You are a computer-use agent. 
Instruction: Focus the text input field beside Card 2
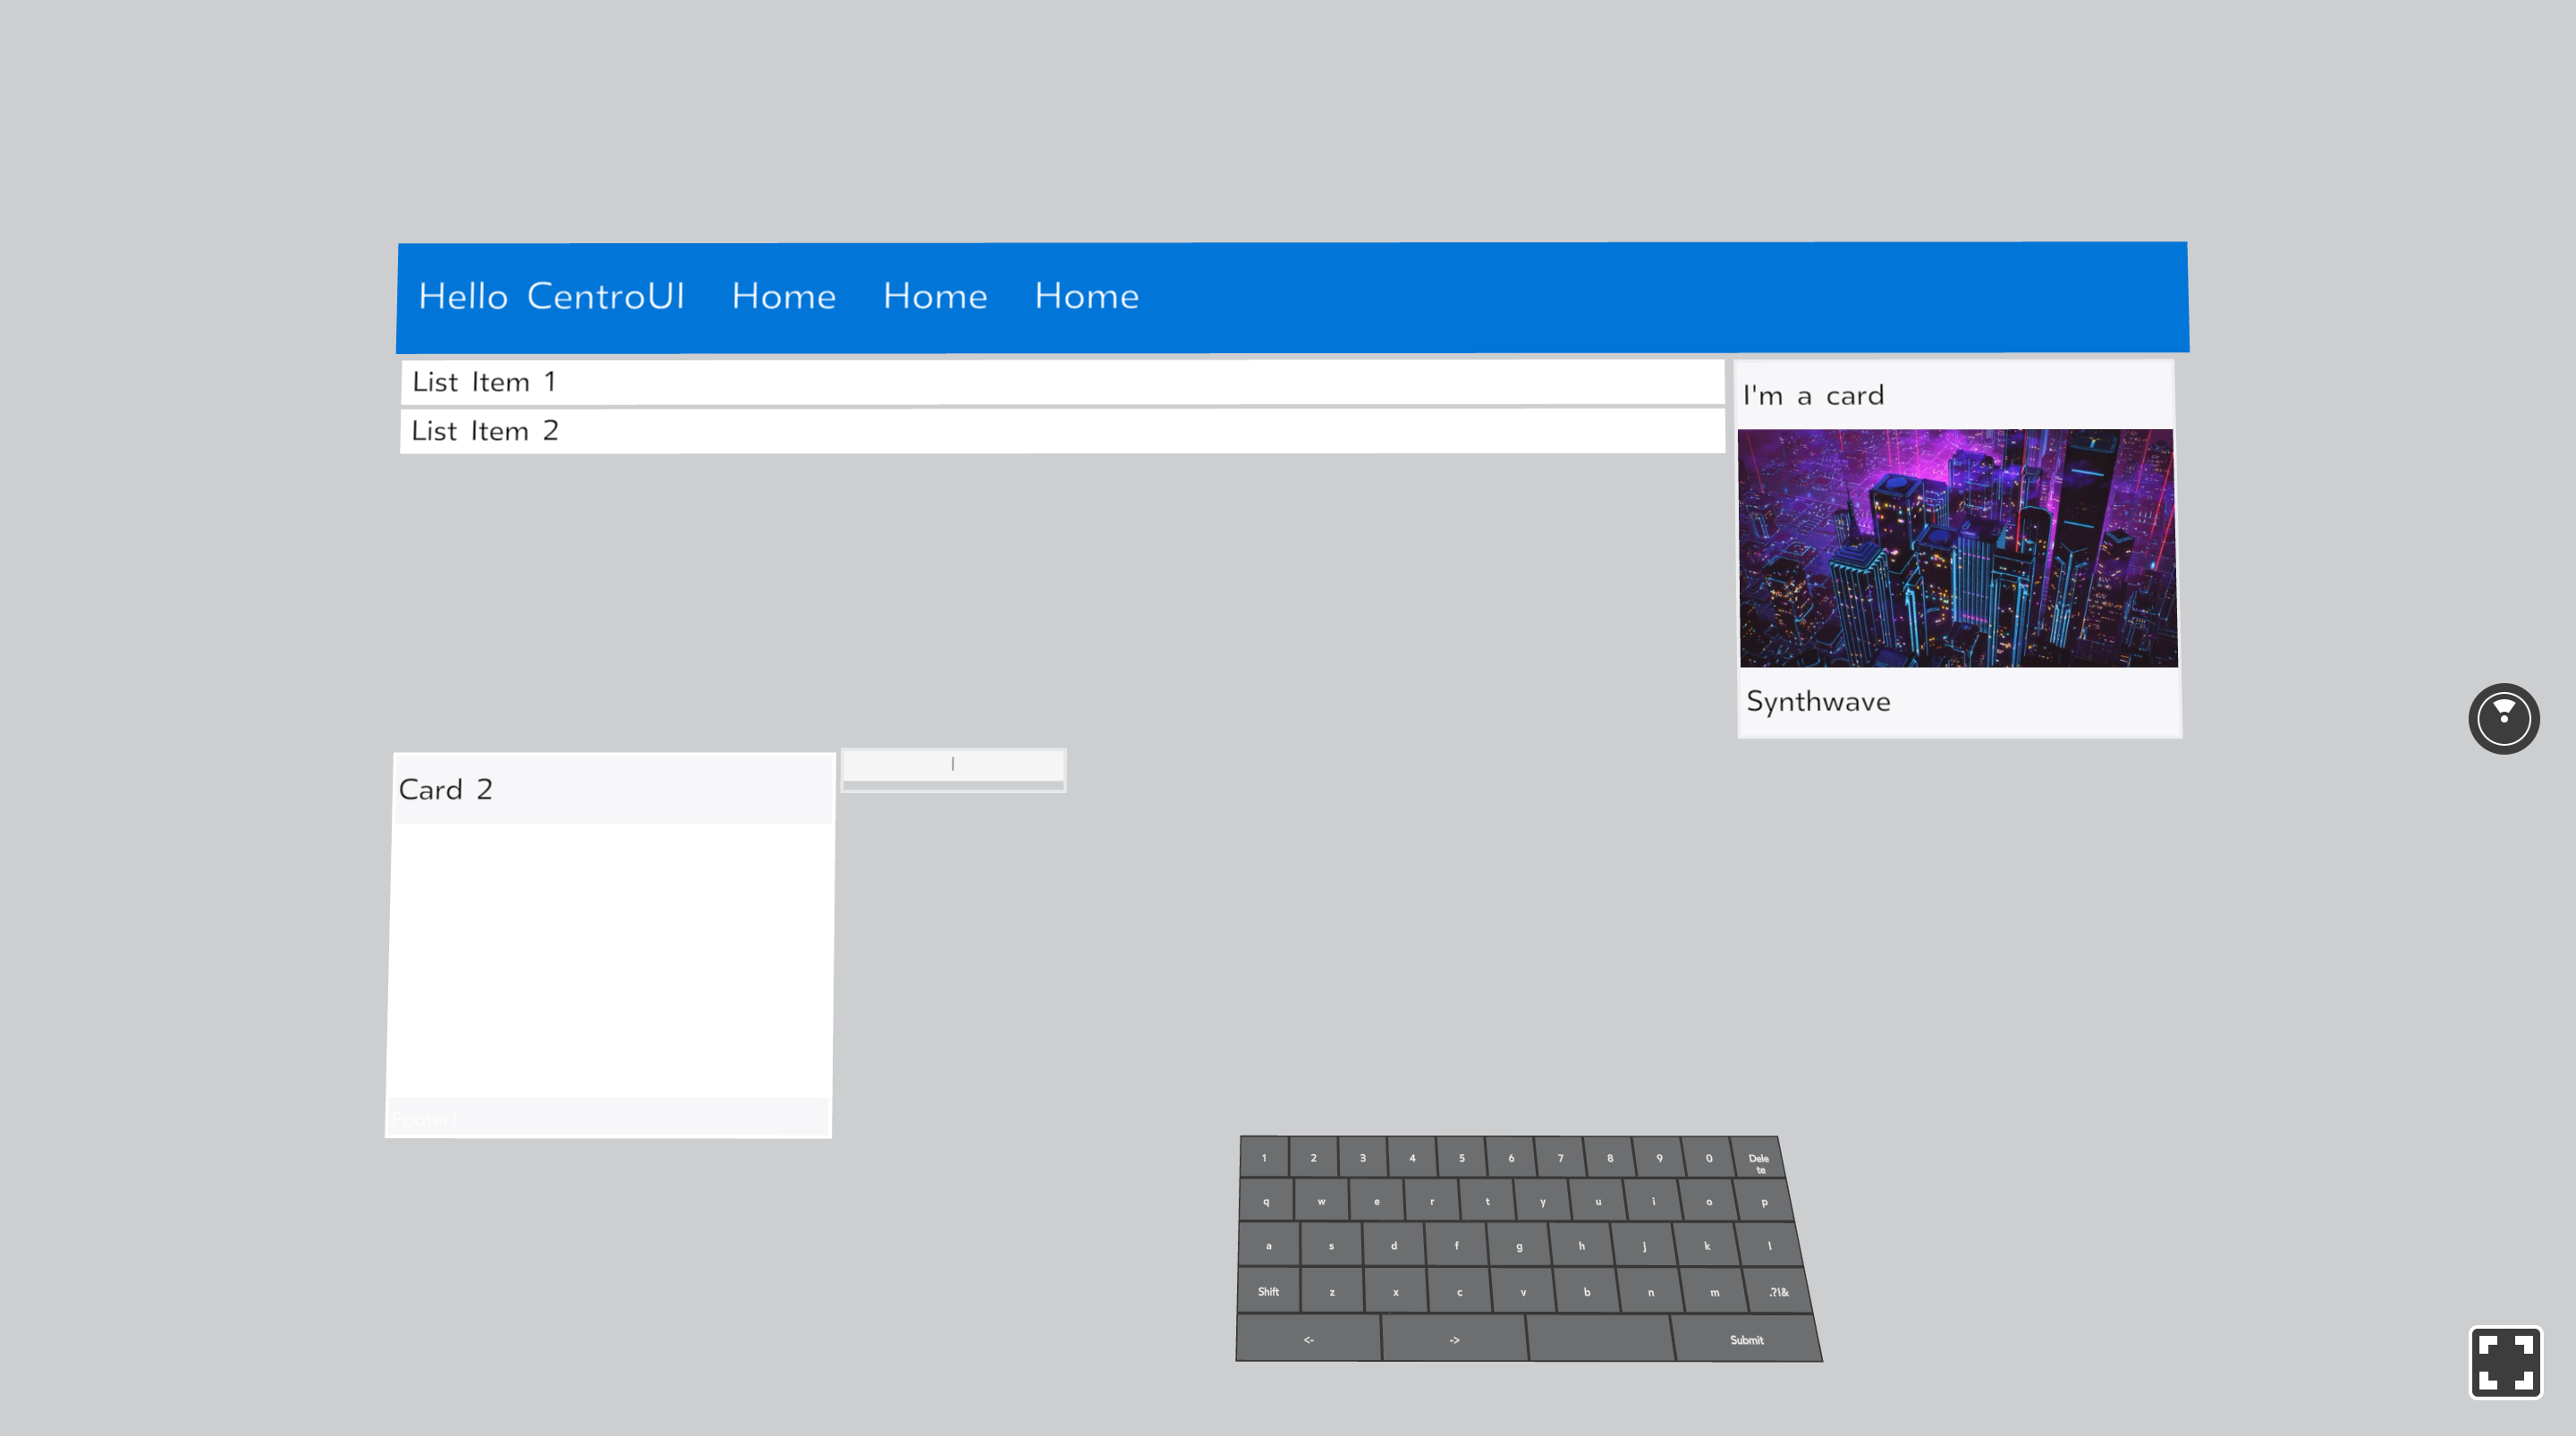coord(953,765)
